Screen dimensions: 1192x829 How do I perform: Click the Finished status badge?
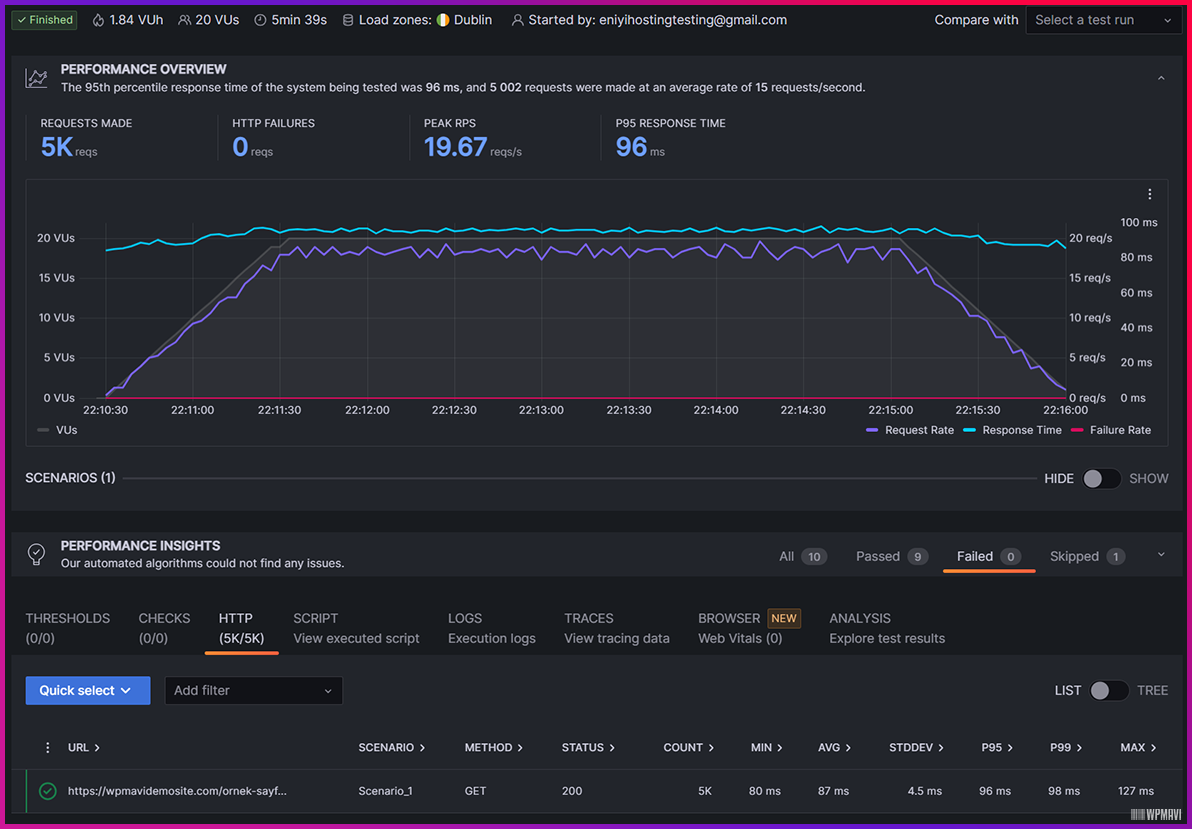tap(45, 20)
